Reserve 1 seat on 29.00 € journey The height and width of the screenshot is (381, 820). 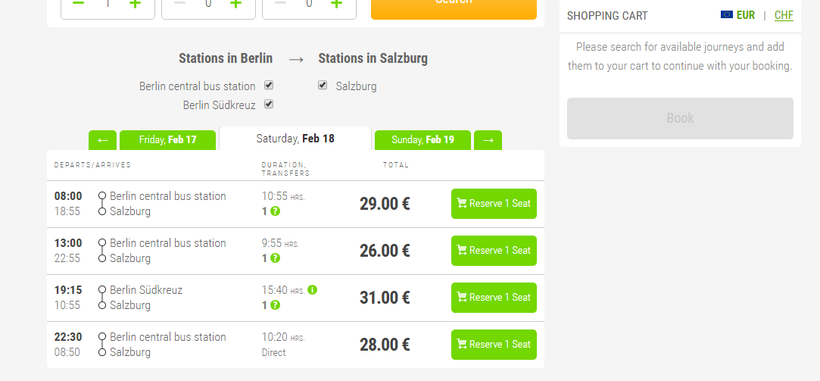click(x=494, y=204)
